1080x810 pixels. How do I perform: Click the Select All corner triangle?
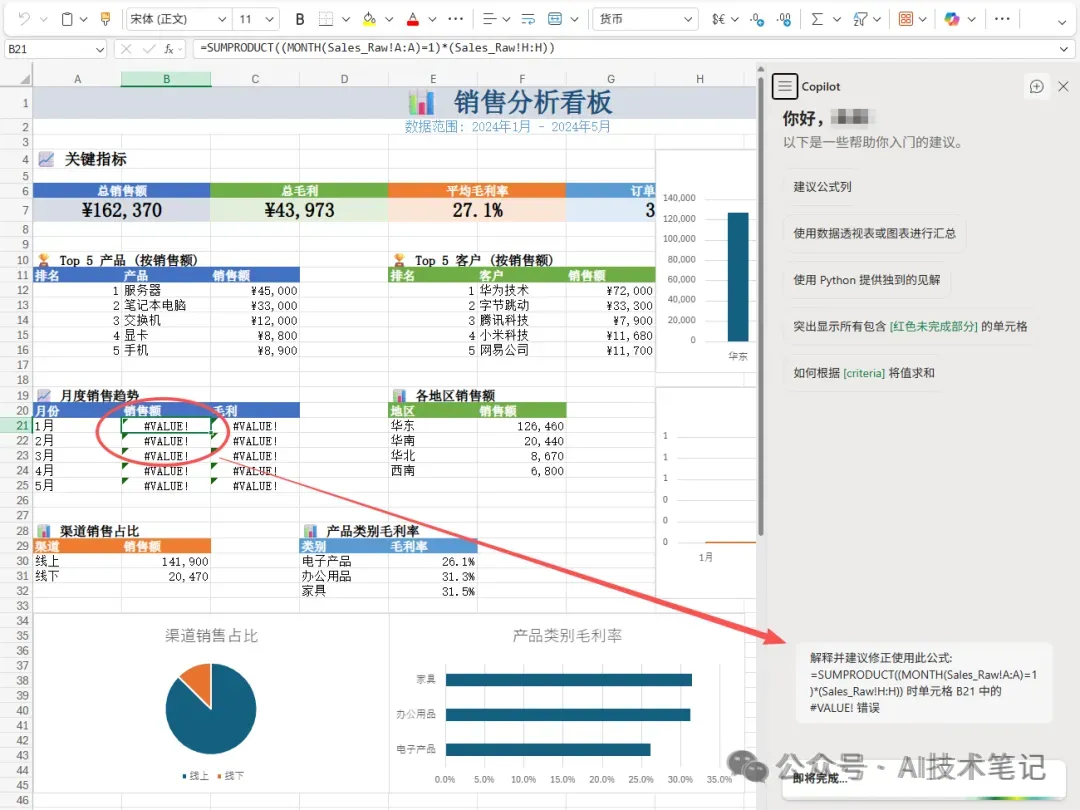(24, 79)
